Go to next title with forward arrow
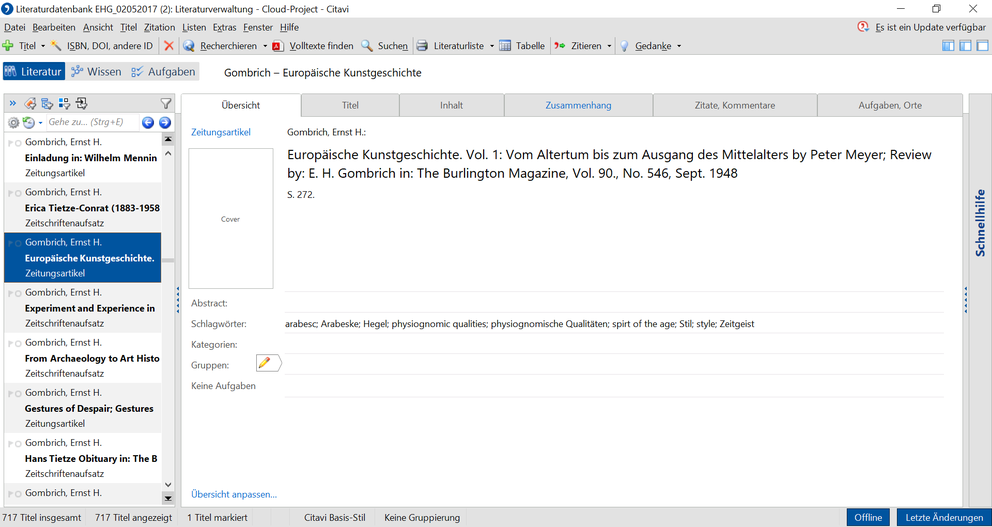Image resolution: width=992 pixels, height=527 pixels. [165, 122]
